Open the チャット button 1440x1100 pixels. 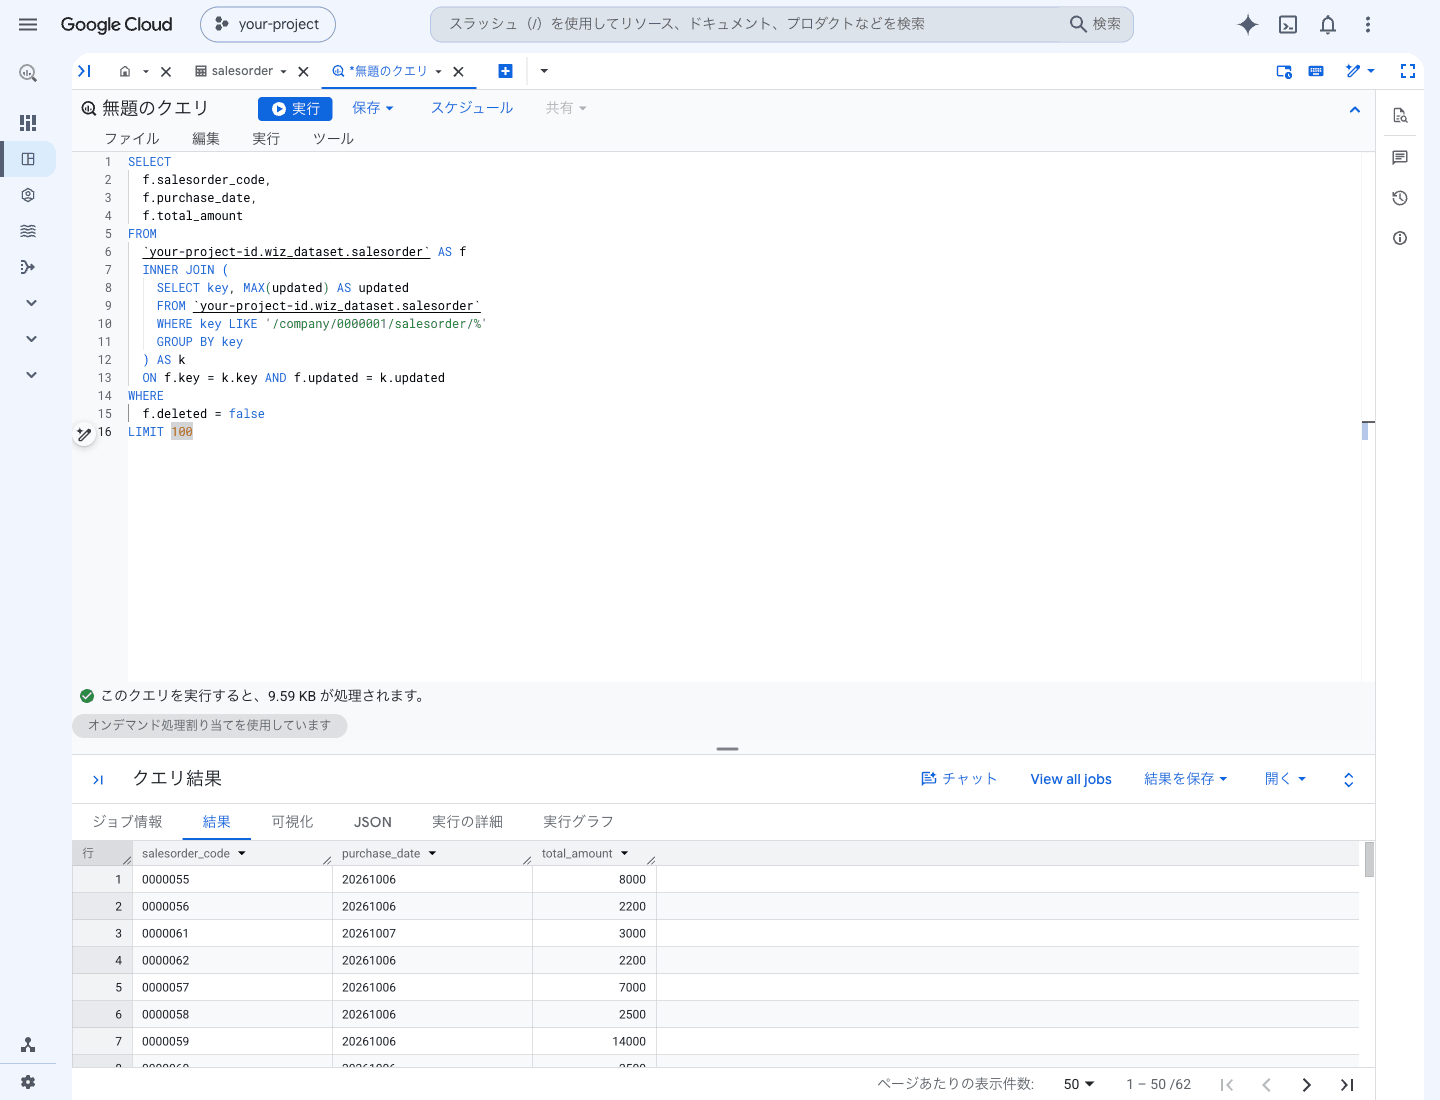point(959,779)
